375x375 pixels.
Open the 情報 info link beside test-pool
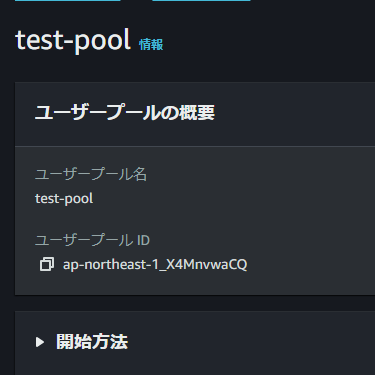(151, 44)
